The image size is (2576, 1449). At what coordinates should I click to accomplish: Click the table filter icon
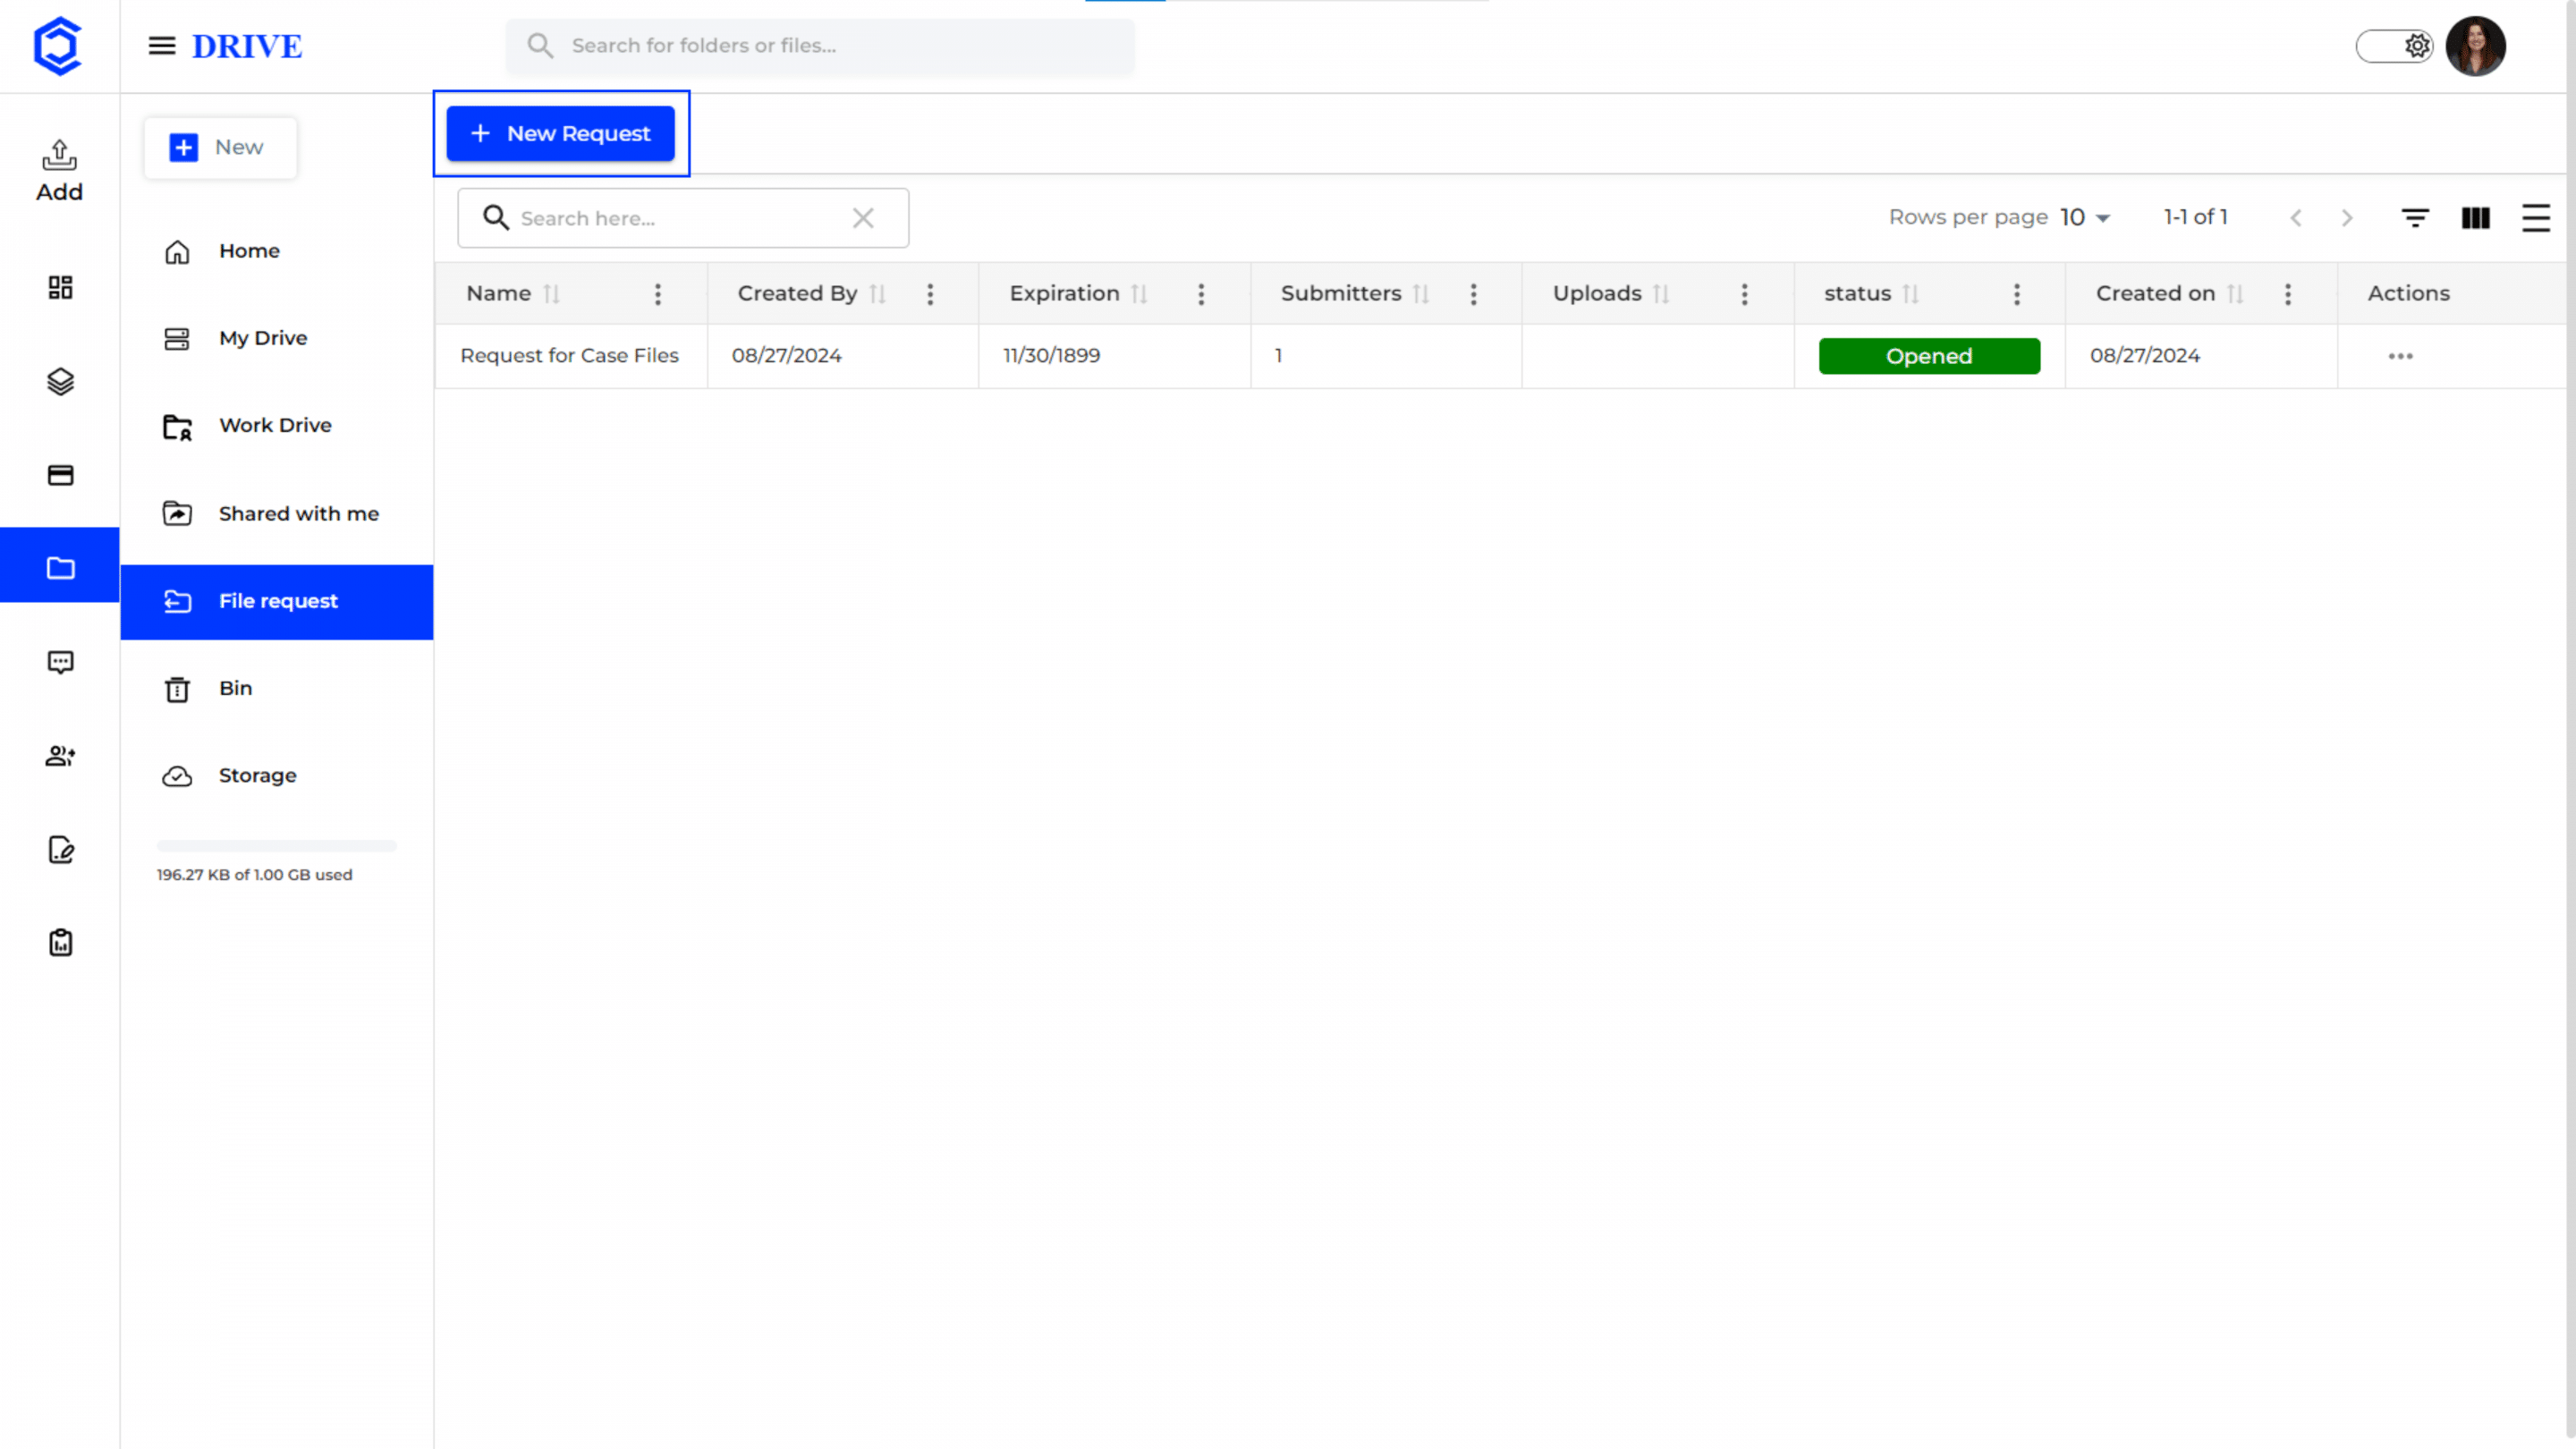coord(2415,218)
